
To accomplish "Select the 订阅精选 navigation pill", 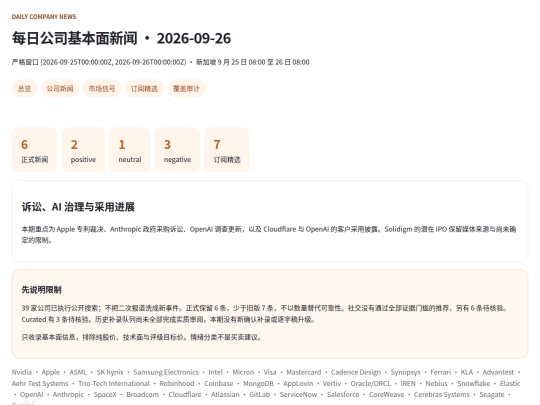I will point(144,89).
